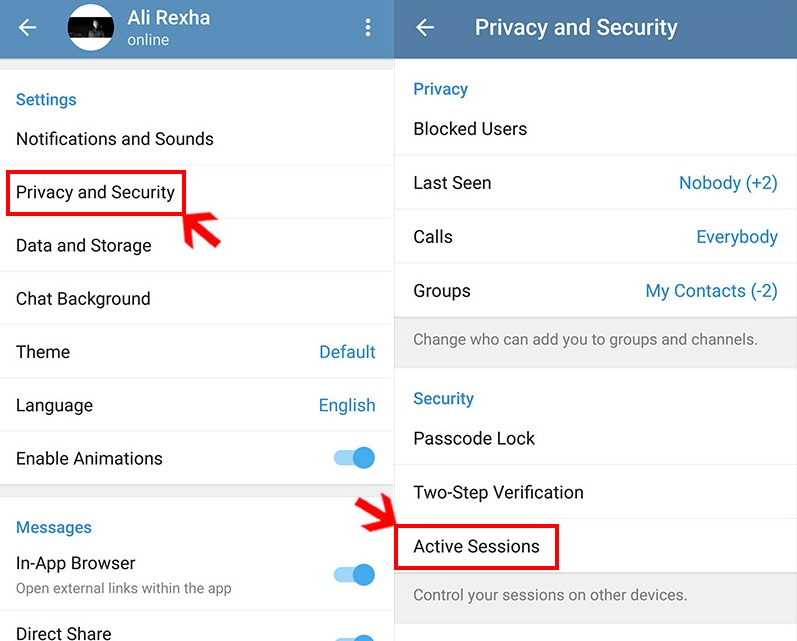Viewport: 797px width, 641px height.
Task: Open Two-Step Verification settings
Action: 596,492
